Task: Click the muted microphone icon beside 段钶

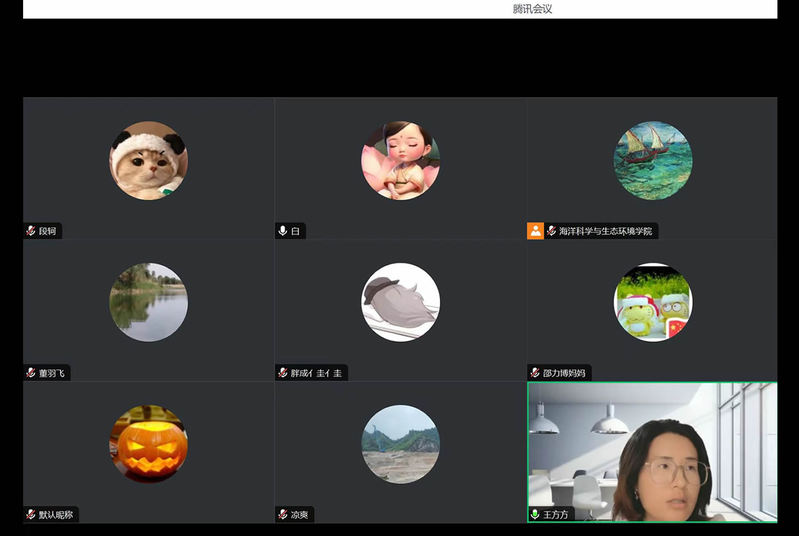Action: 31,231
